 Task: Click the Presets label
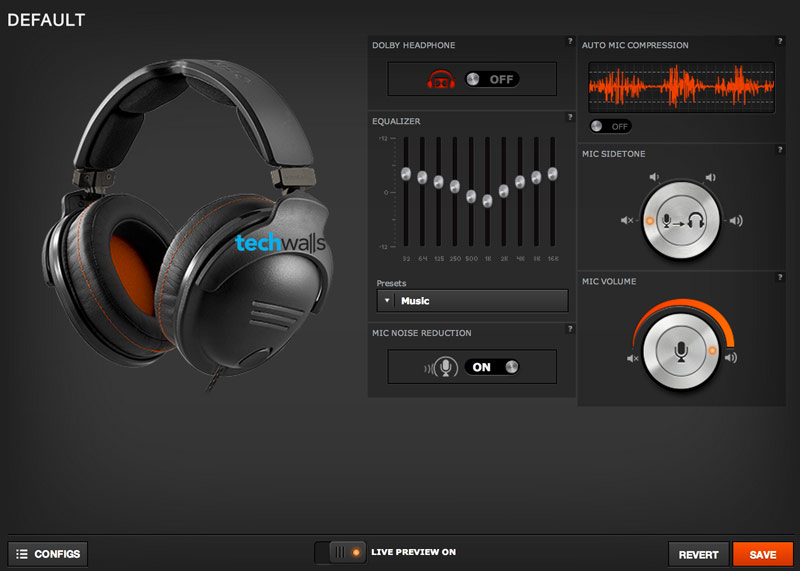pos(391,283)
